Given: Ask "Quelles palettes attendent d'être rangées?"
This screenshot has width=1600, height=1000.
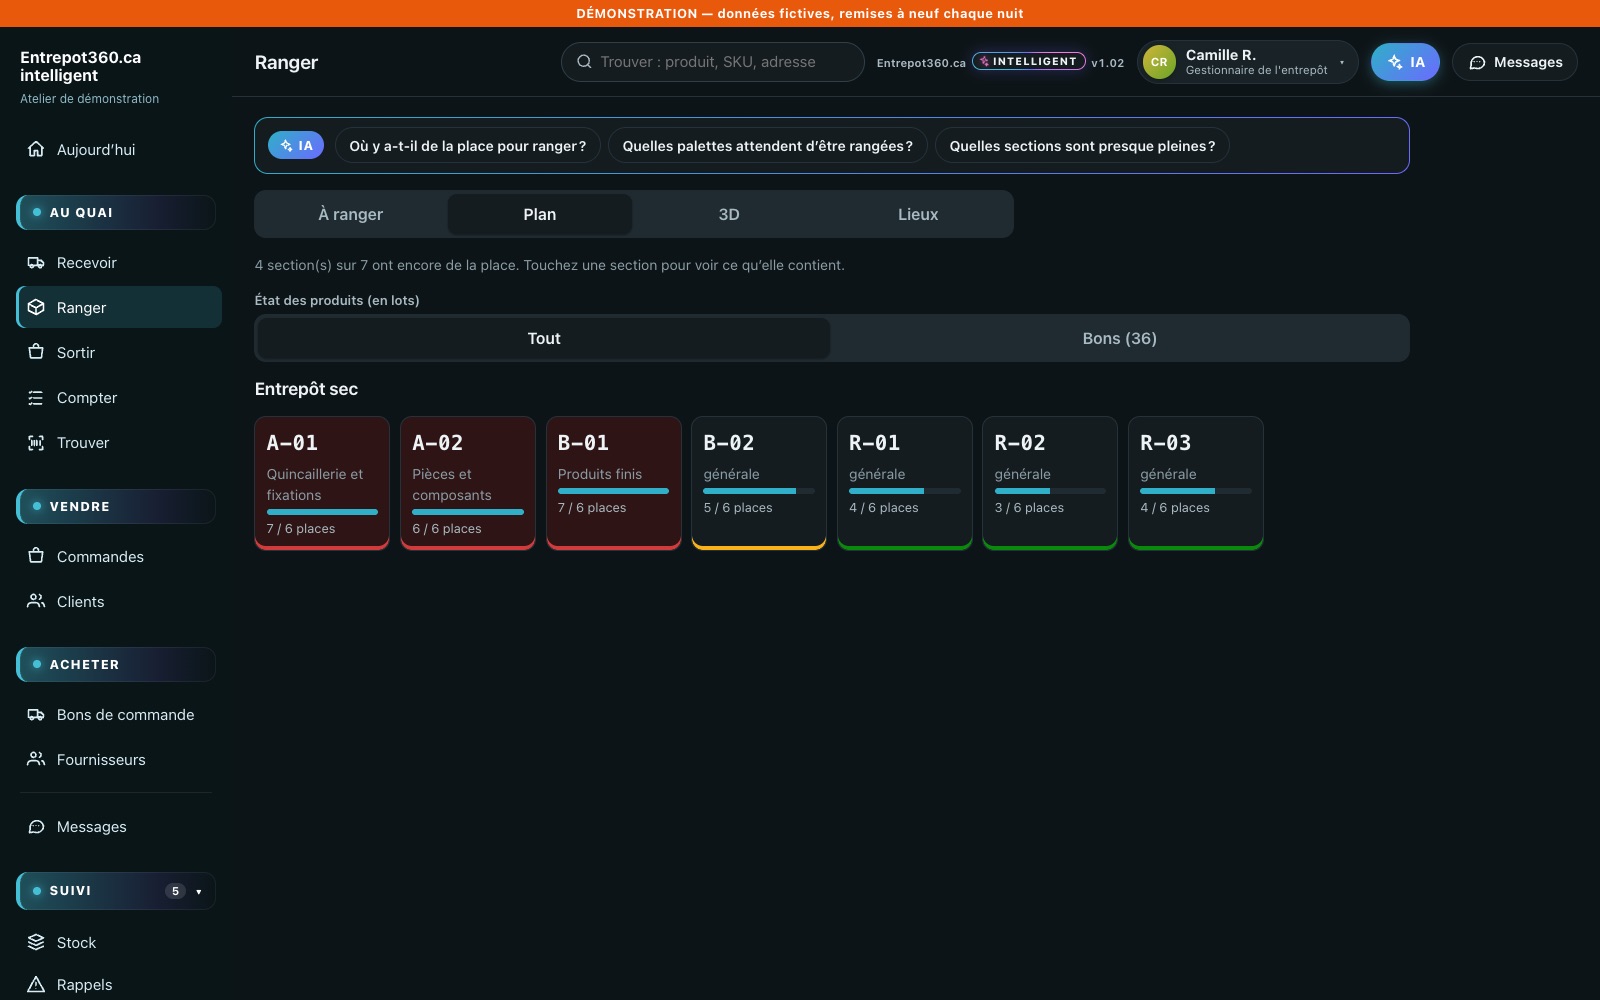Looking at the screenshot, I should pyautogui.click(x=768, y=146).
